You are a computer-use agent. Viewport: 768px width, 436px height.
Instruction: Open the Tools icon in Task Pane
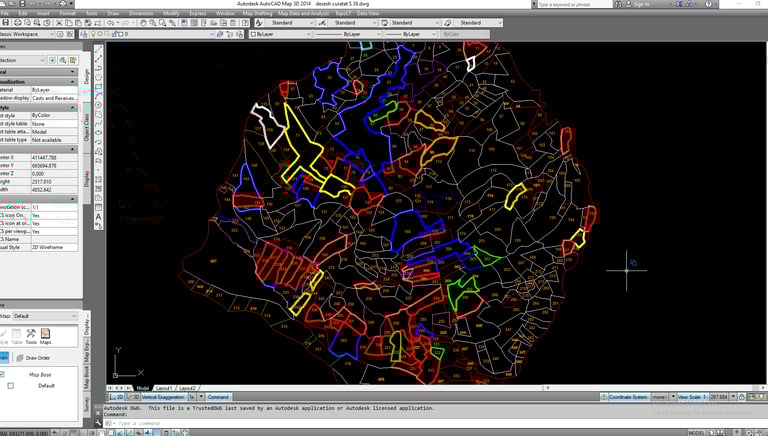tap(31, 335)
